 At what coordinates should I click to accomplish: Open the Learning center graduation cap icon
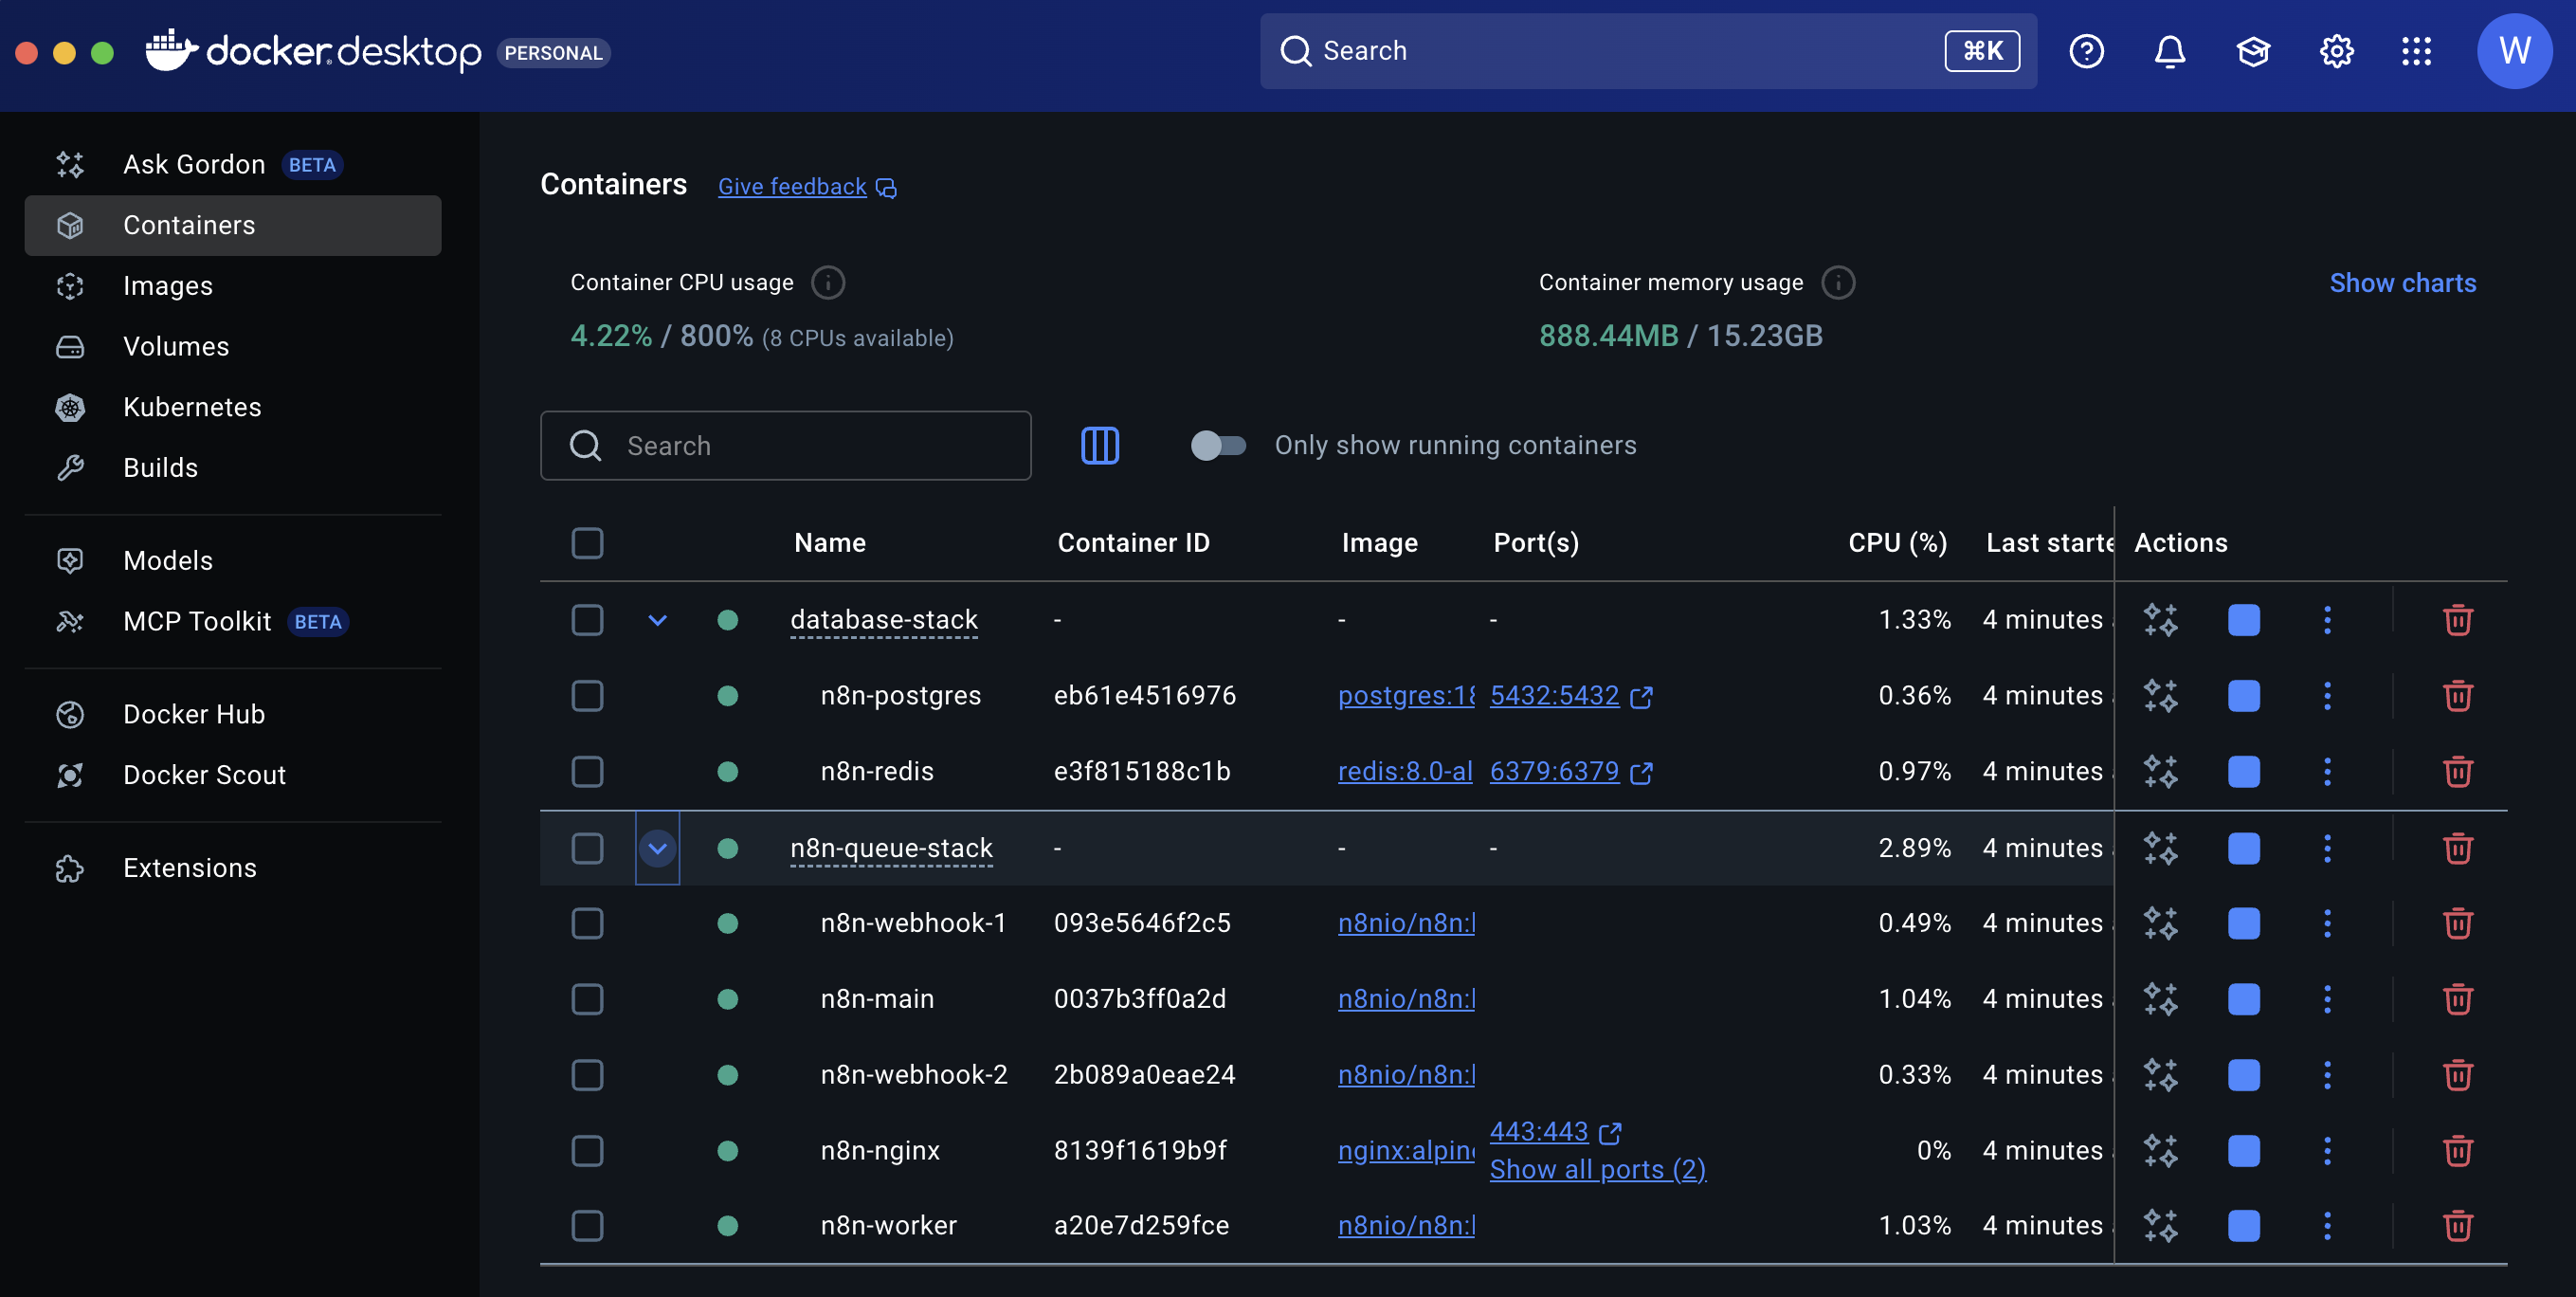[x=2252, y=51]
